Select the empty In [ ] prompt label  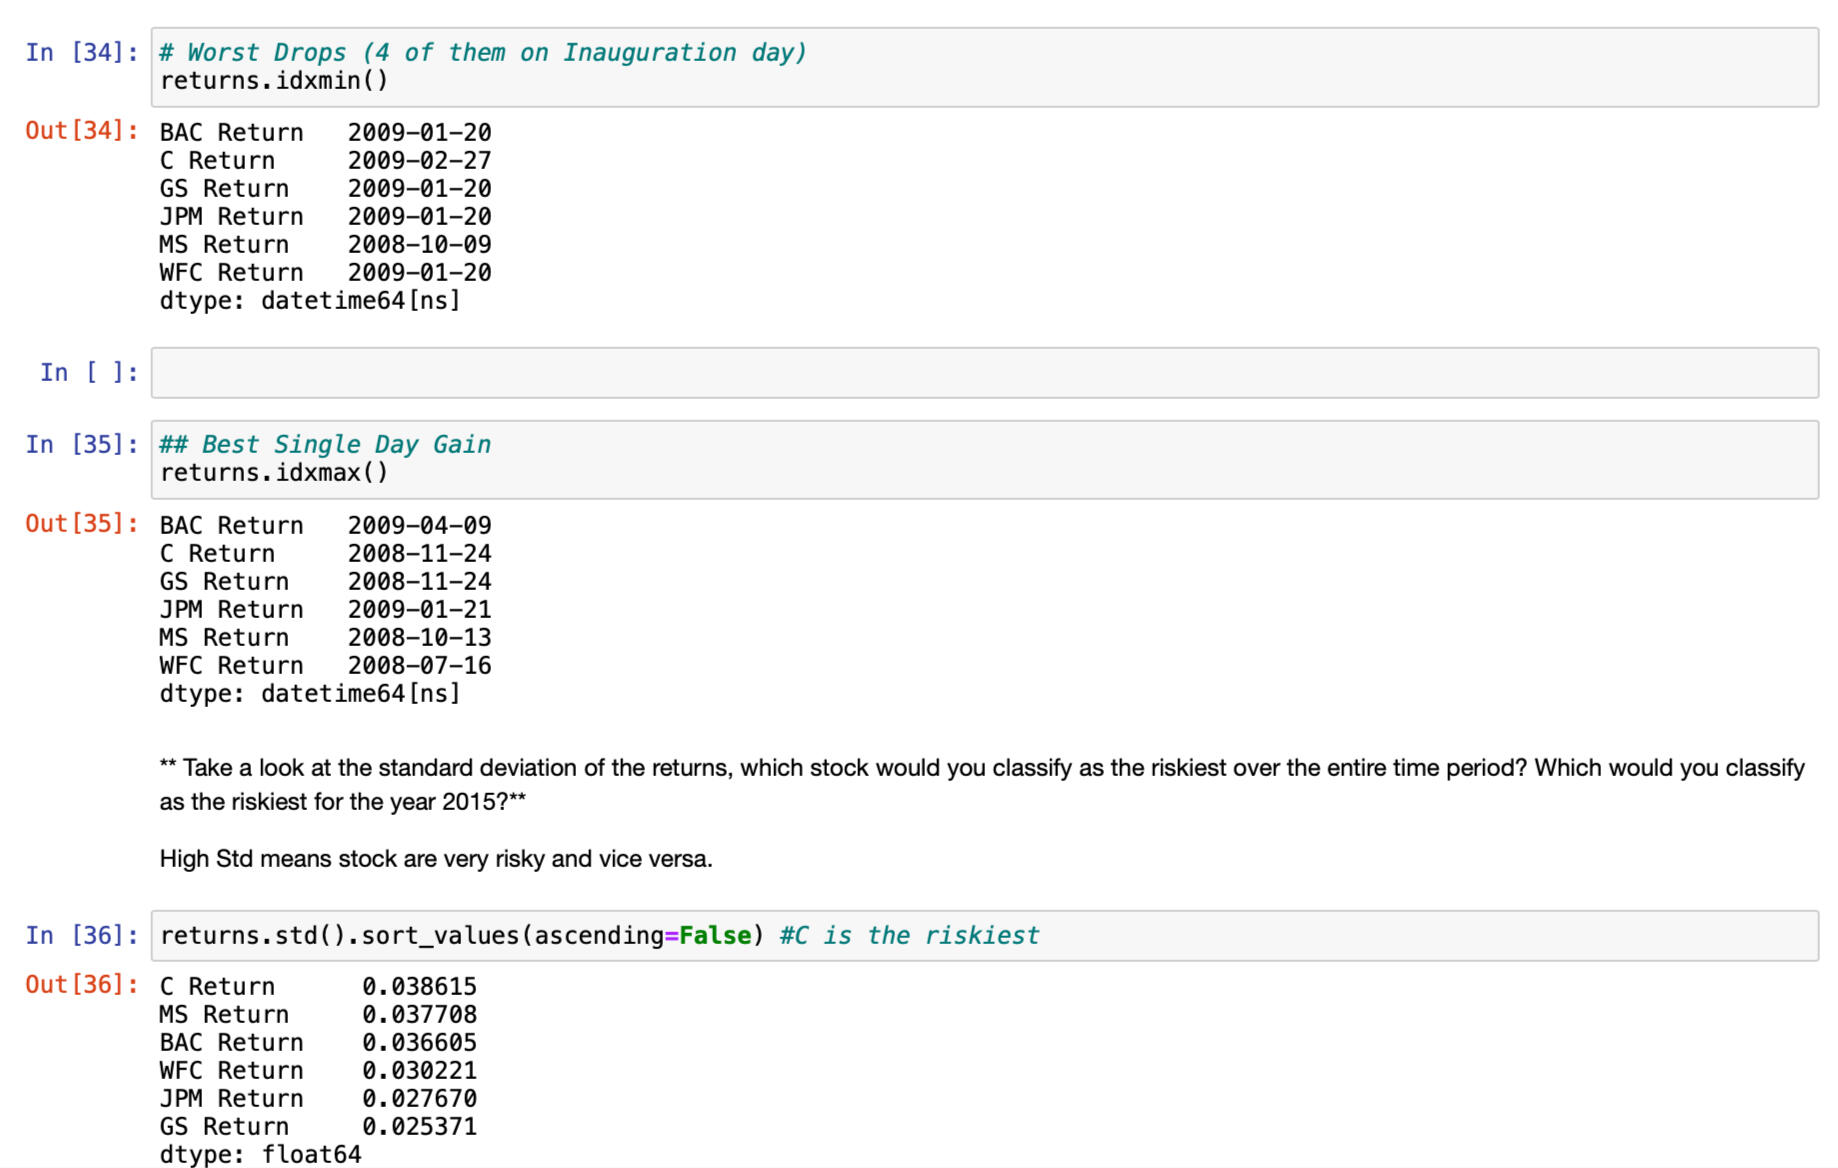pyautogui.click(x=88, y=373)
